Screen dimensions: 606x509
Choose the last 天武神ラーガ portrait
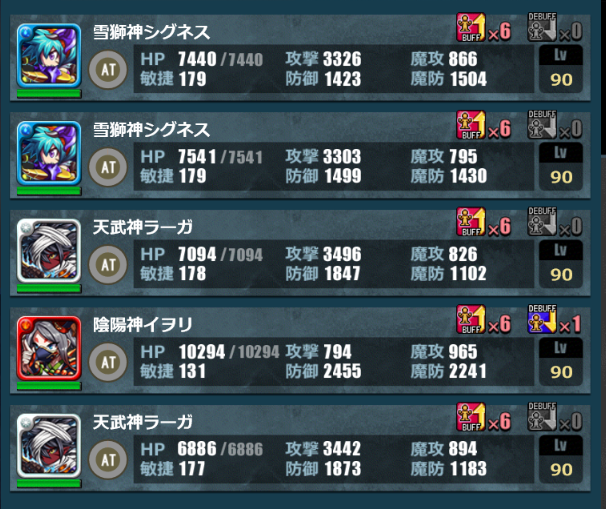(49, 446)
